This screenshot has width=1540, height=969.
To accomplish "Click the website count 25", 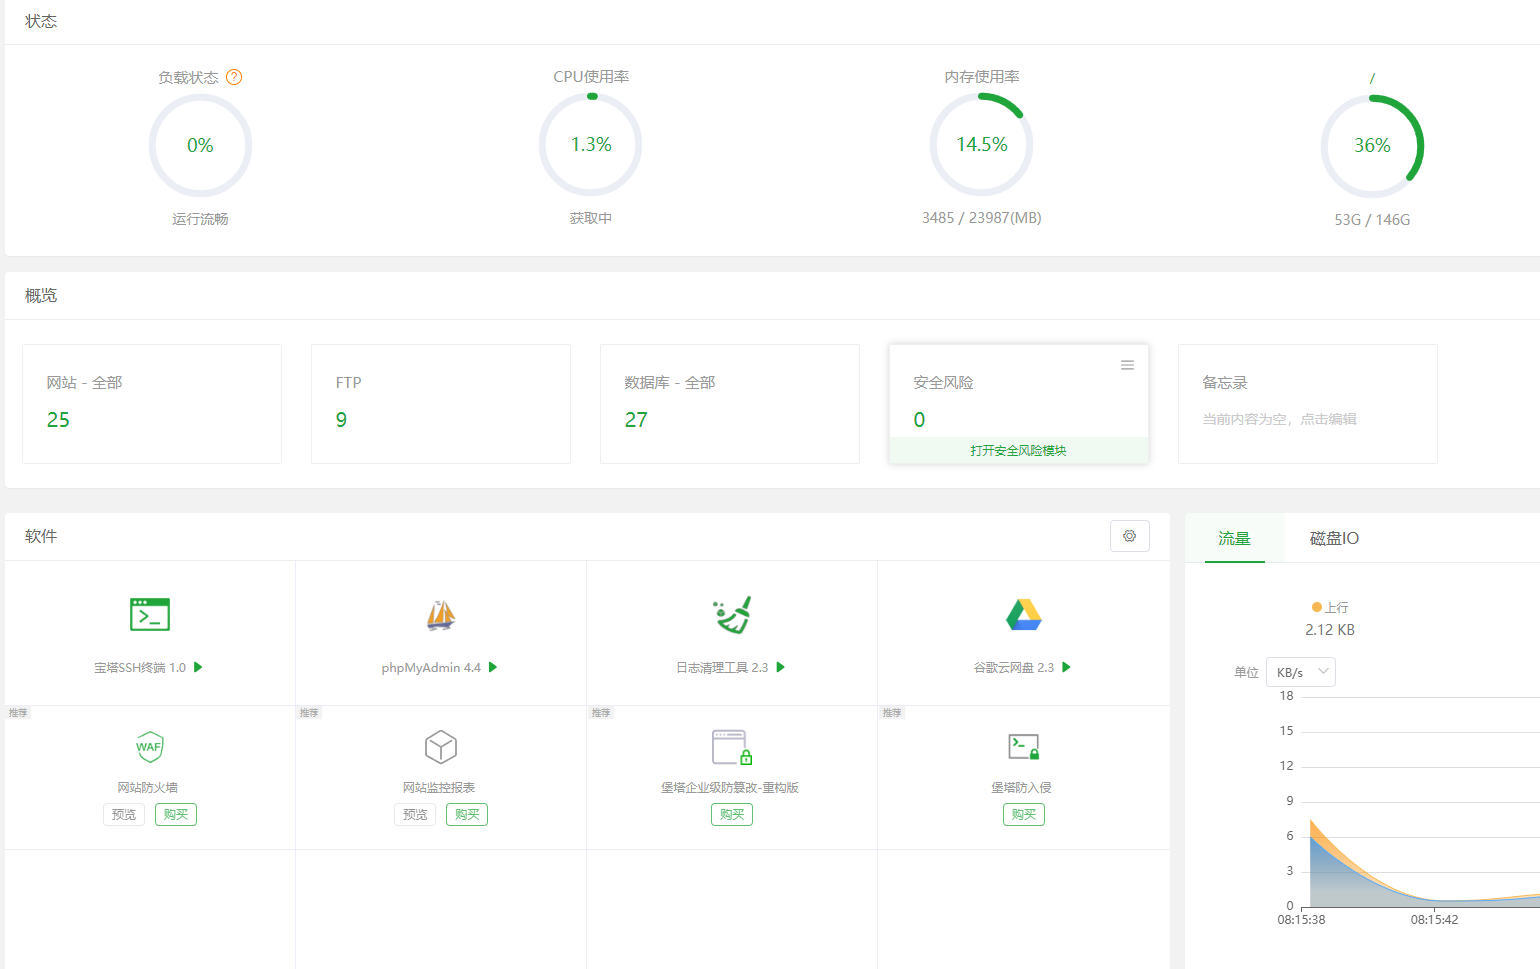I will (58, 420).
